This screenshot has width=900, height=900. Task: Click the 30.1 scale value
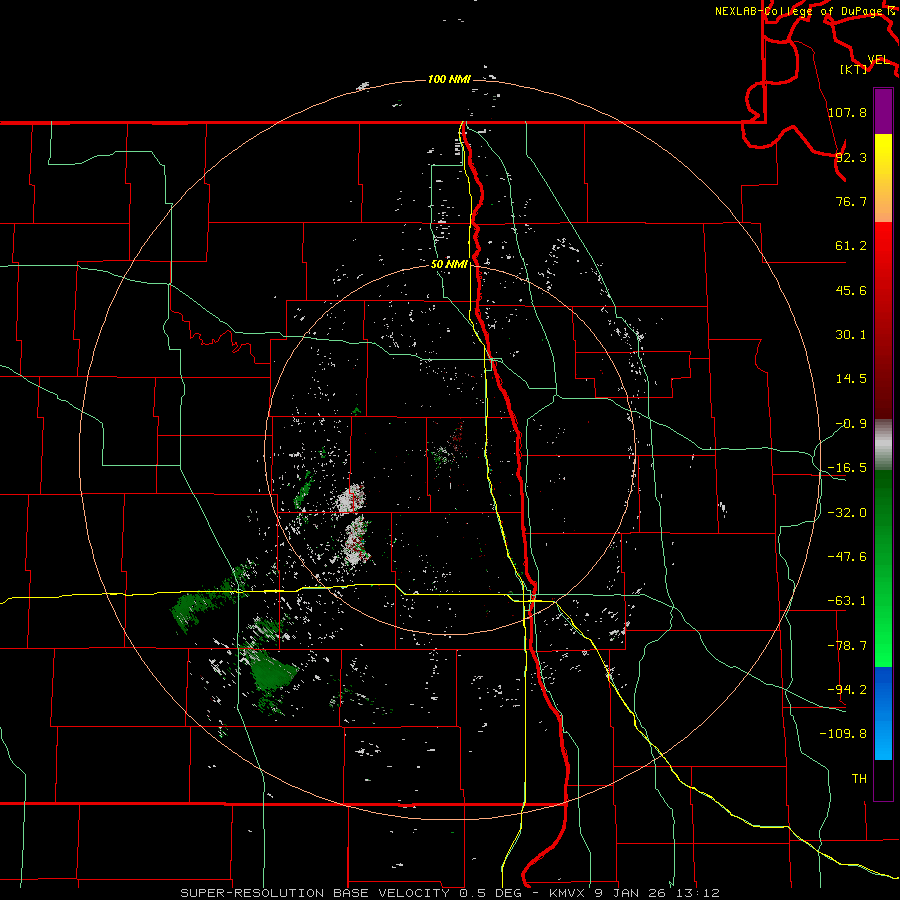pyautogui.click(x=851, y=335)
